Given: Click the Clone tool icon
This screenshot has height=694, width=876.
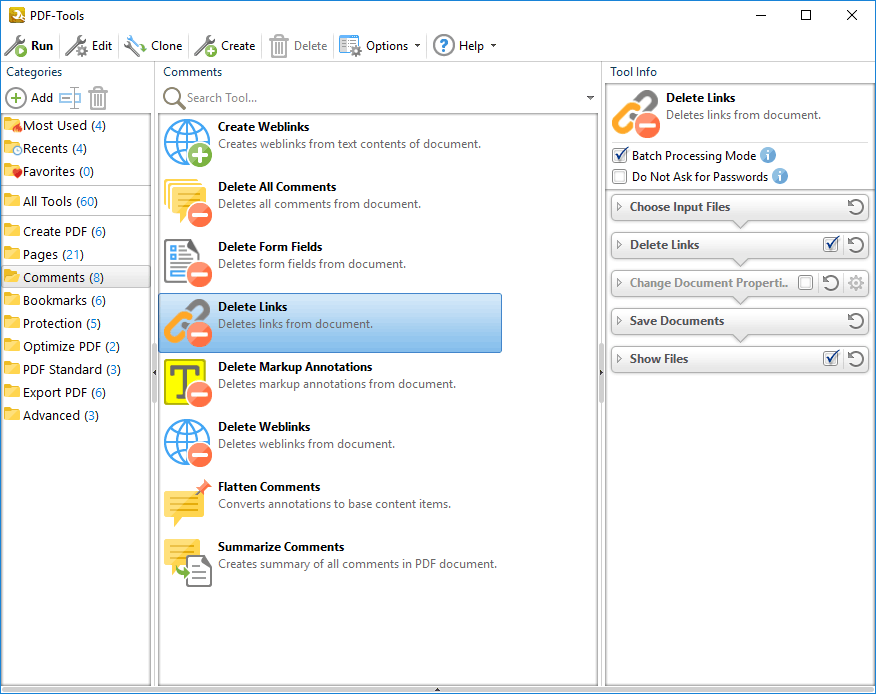Looking at the screenshot, I should (x=135, y=46).
